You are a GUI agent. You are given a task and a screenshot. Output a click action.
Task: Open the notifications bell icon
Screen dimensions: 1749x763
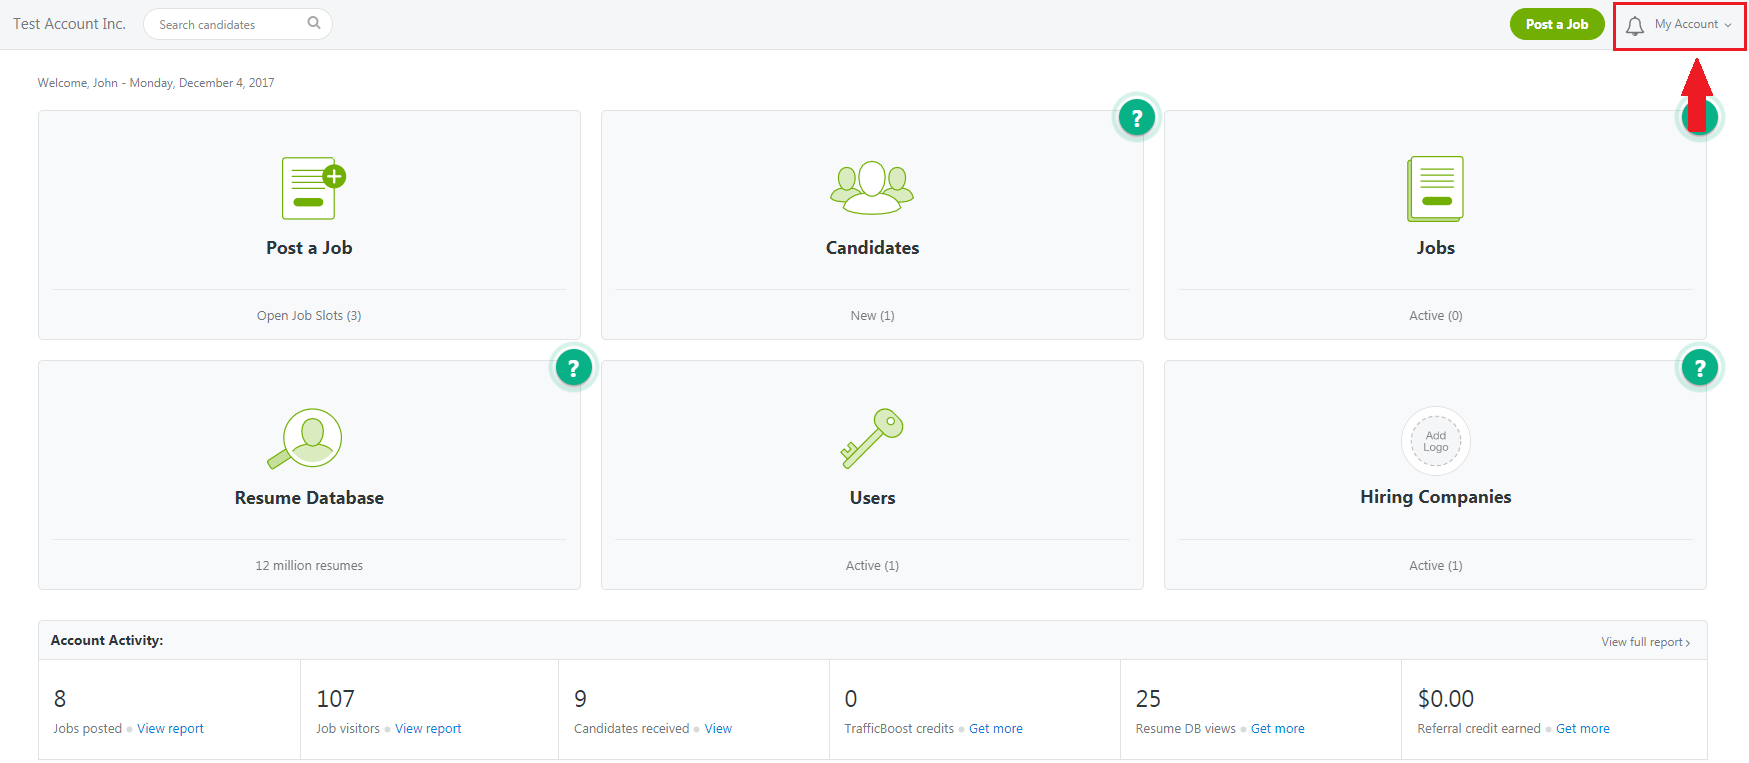[x=1634, y=26]
